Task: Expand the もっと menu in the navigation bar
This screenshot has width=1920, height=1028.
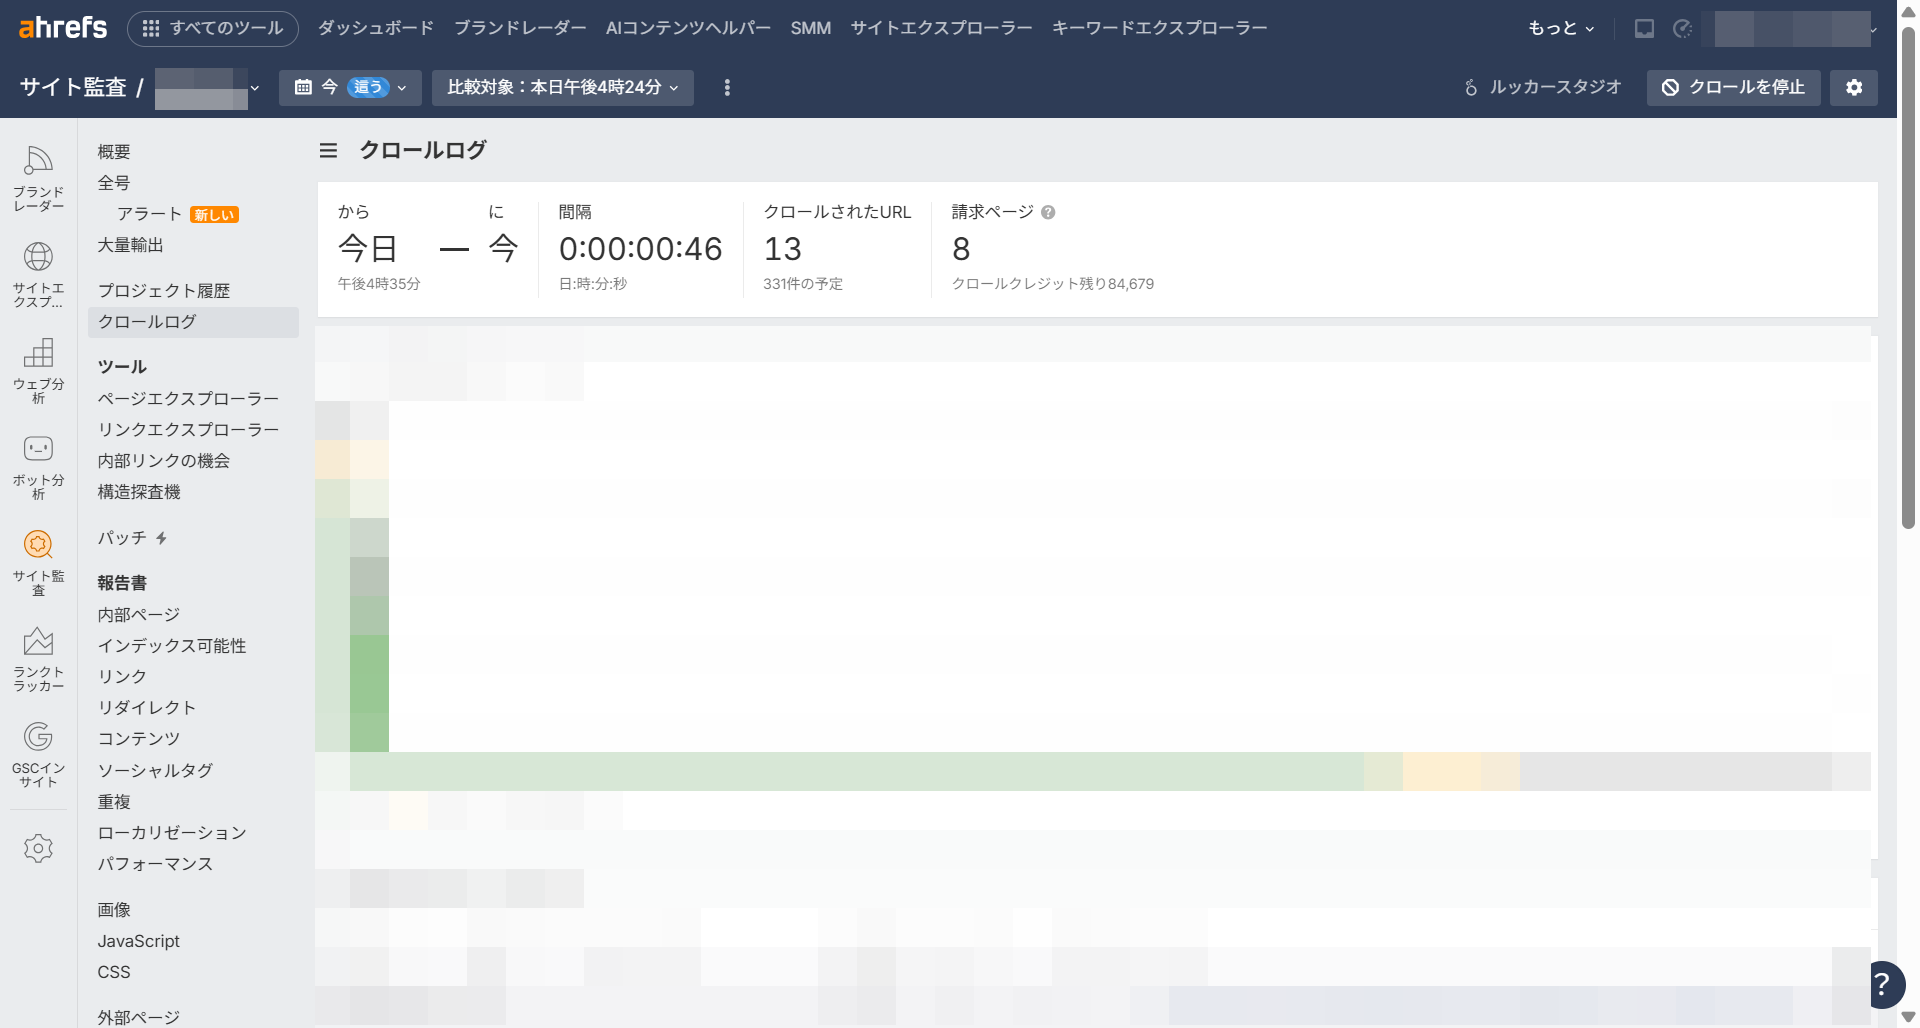Action: click(x=1560, y=28)
